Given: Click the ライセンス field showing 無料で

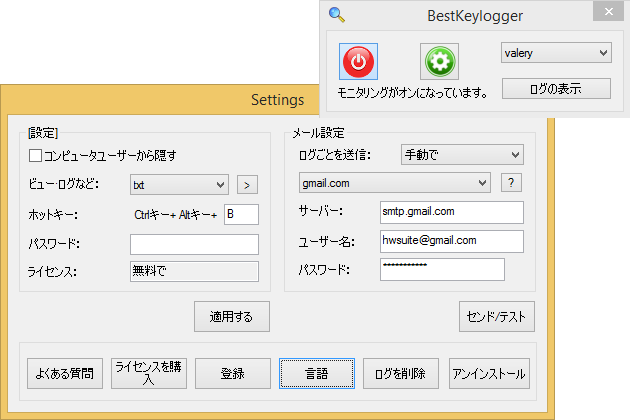Looking at the screenshot, I should [194, 272].
